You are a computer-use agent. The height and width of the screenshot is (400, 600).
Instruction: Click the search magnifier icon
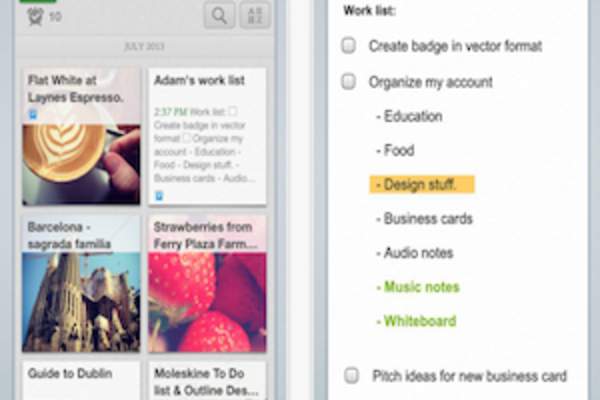point(219,15)
